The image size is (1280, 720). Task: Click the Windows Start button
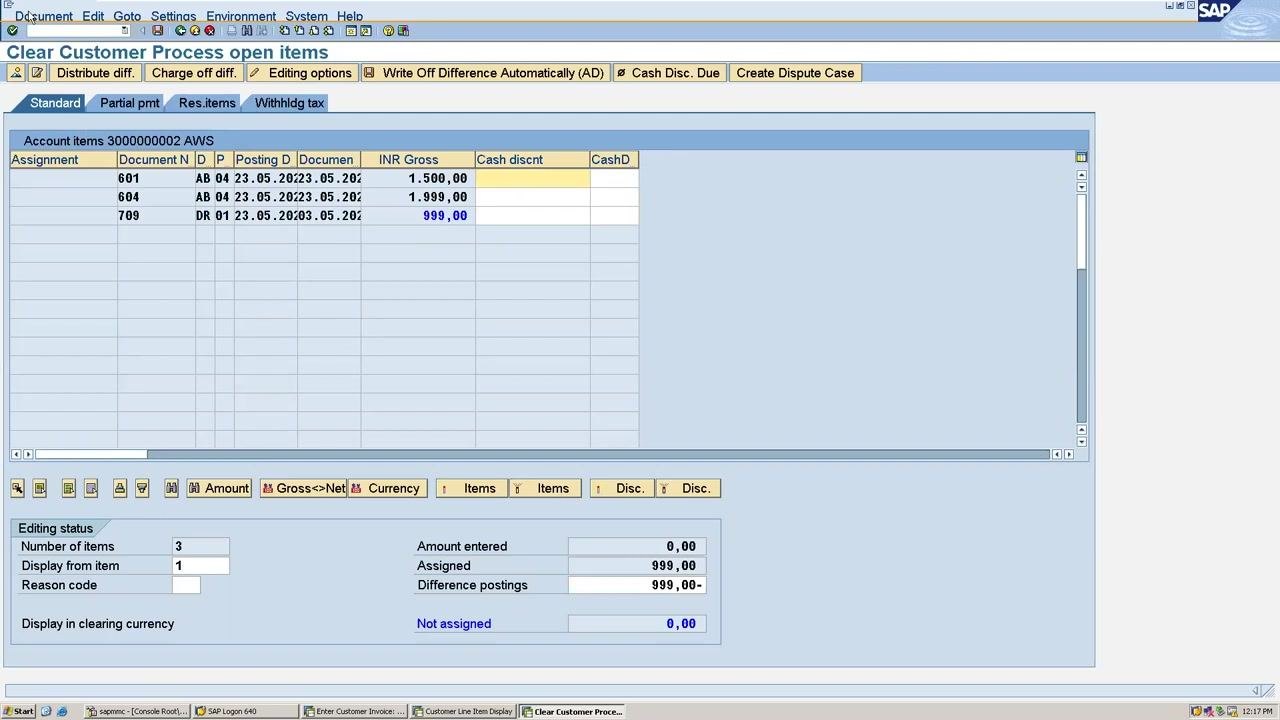19,711
